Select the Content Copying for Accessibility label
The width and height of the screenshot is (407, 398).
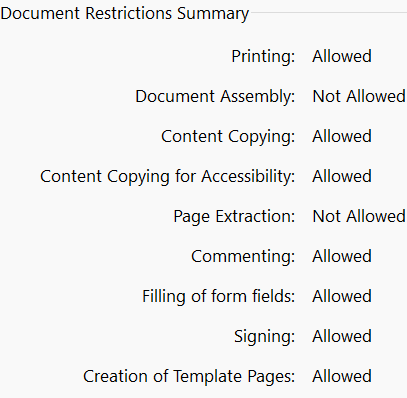168,177
